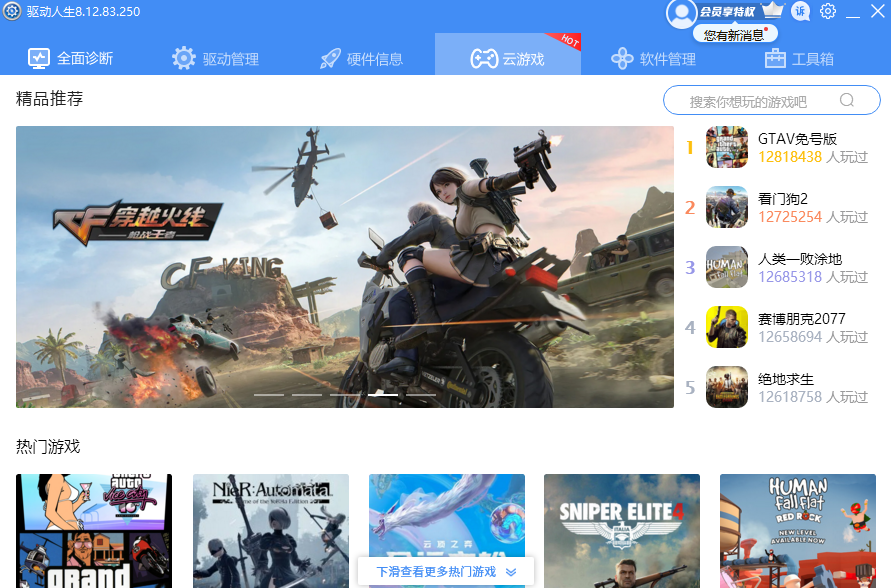The width and height of the screenshot is (891, 588).
Task: Open the 赛博朋克2077 title
Action: pos(802,319)
